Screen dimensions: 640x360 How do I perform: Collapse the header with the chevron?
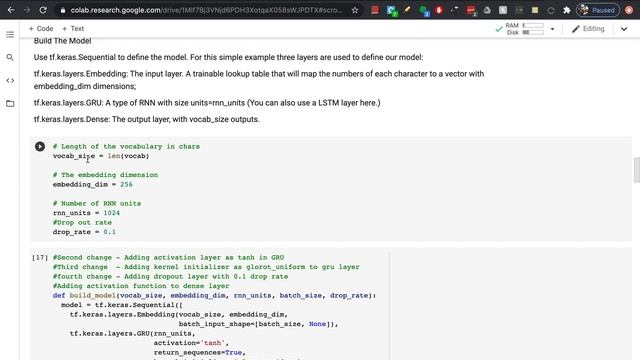pyautogui.click(x=624, y=29)
